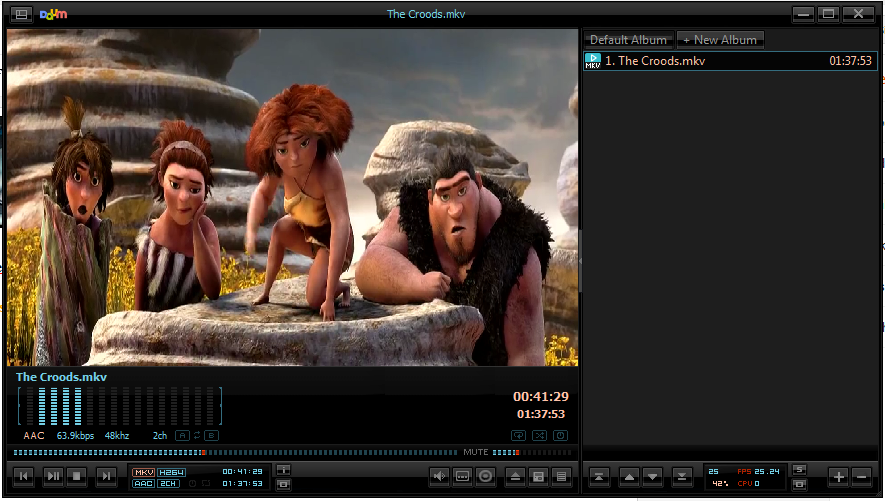Image resolution: width=885 pixels, height=501 pixels.
Task: Click the small screen button below the info button
Action: (x=283, y=484)
